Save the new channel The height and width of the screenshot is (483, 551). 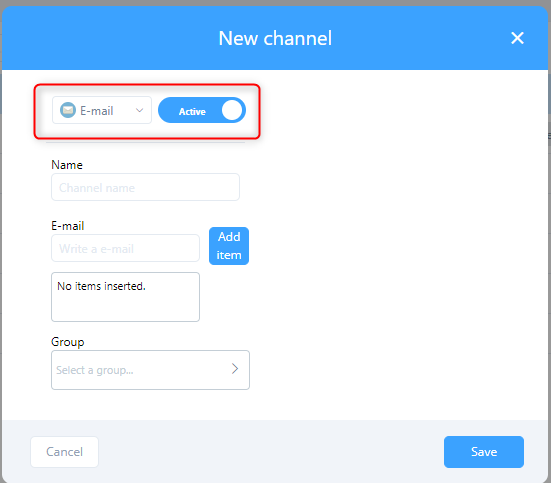pyautogui.click(x=484, y=452)
